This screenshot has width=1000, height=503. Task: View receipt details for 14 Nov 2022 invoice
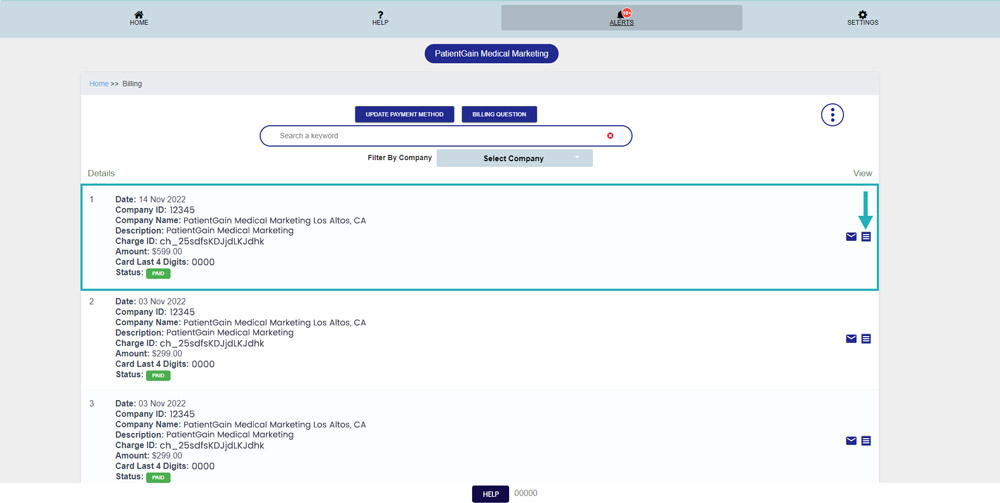866,237
